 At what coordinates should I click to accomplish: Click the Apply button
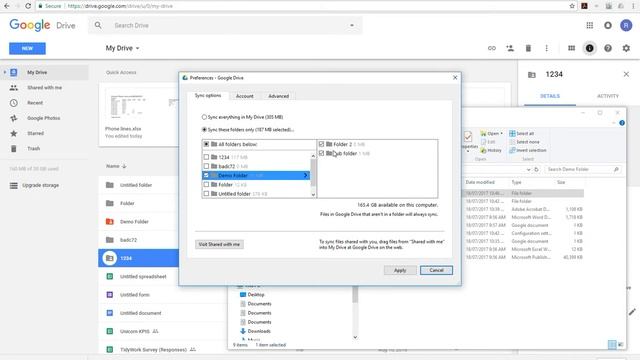point(400,270)
